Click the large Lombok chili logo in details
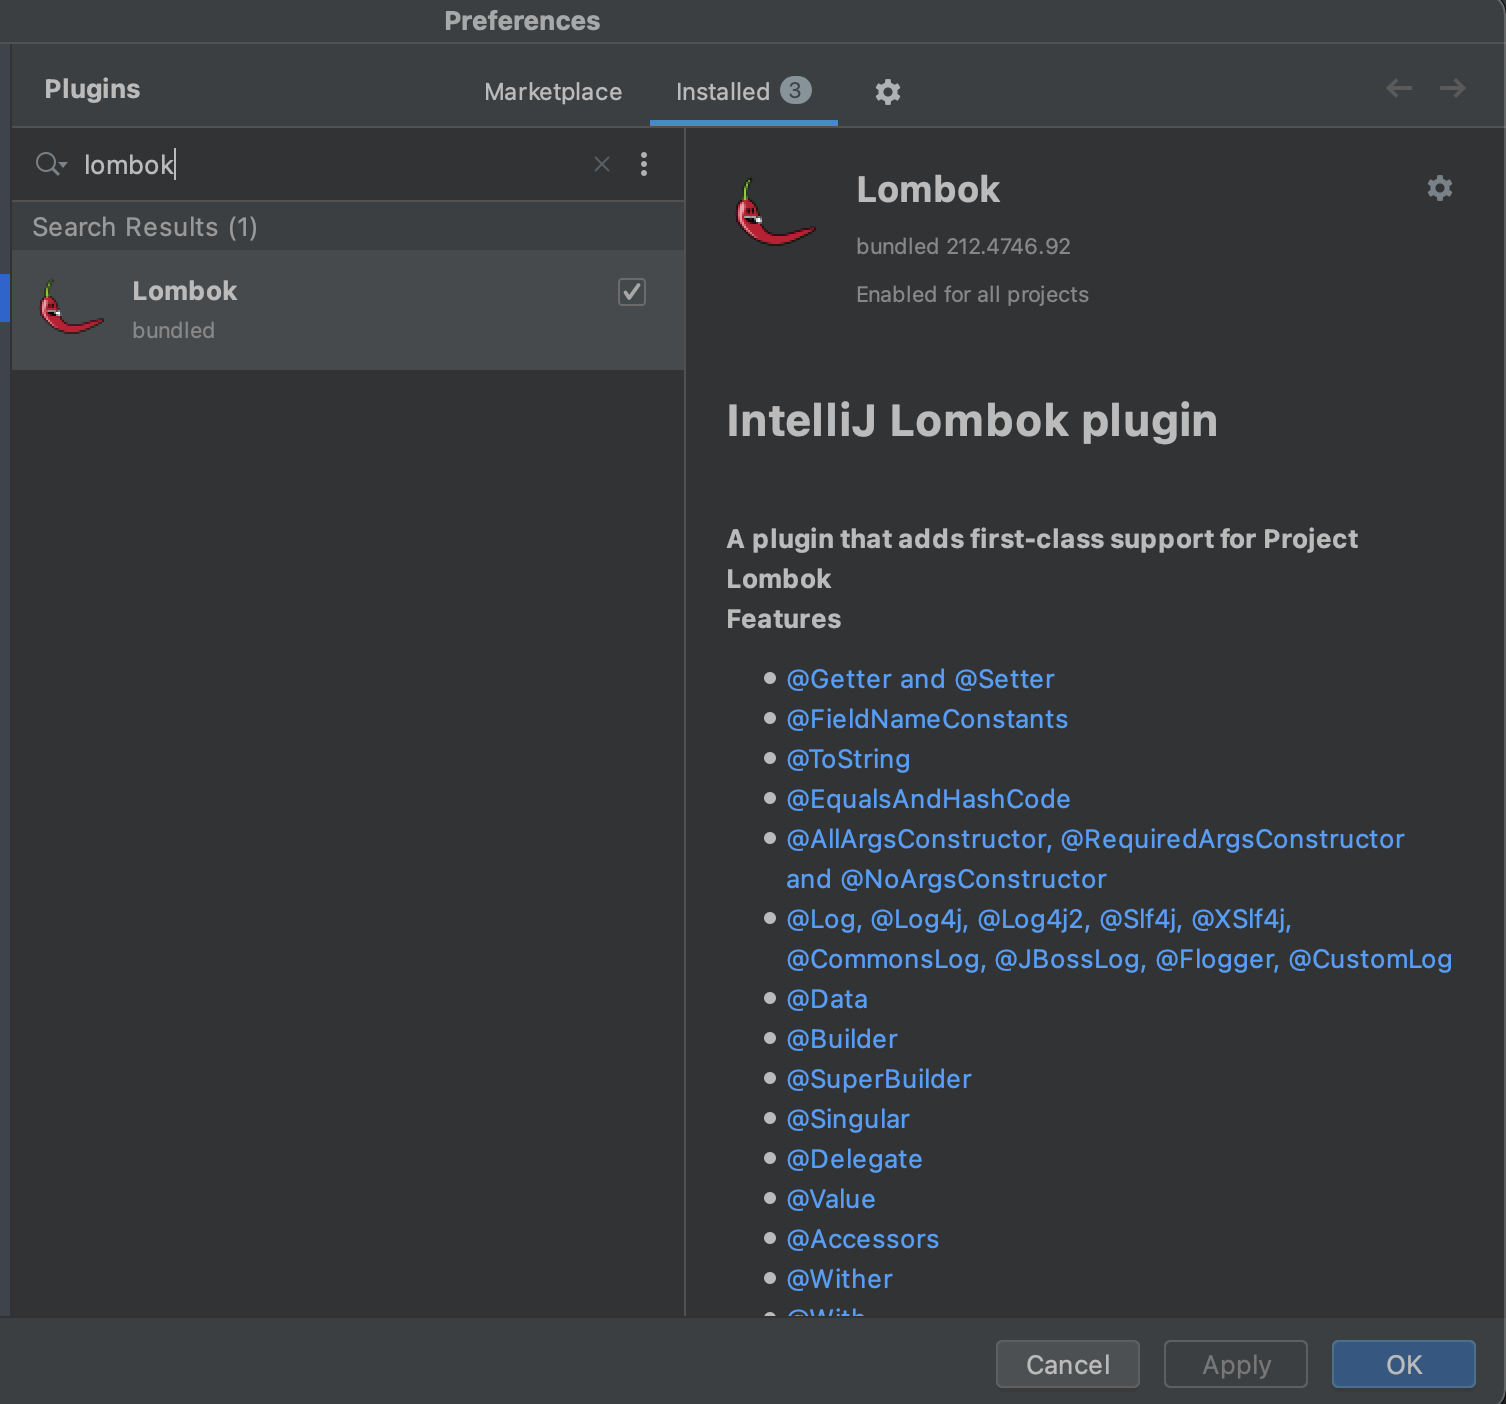 pyautogui.click(x=775, y=212)
